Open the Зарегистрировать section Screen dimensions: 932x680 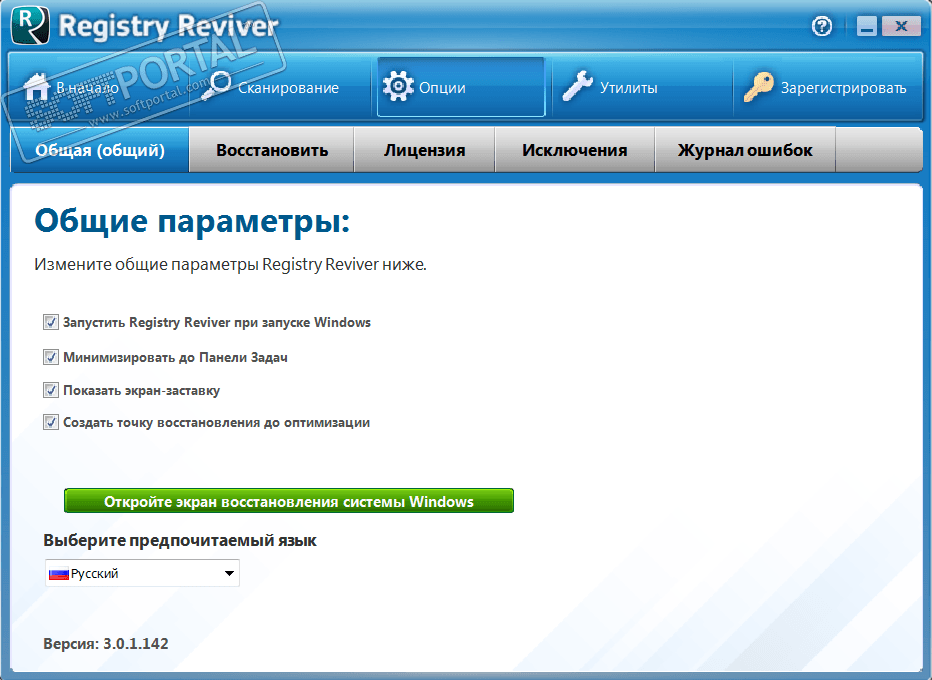click(827, 87)
